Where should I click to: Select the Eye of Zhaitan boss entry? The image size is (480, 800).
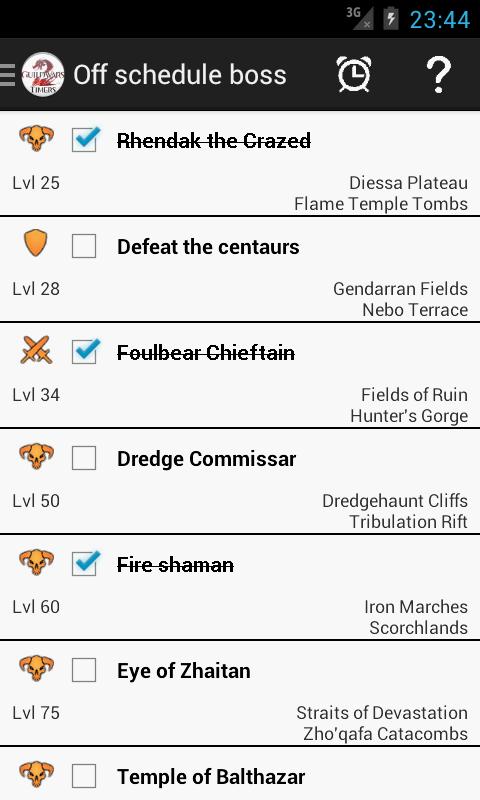(240, 693)
